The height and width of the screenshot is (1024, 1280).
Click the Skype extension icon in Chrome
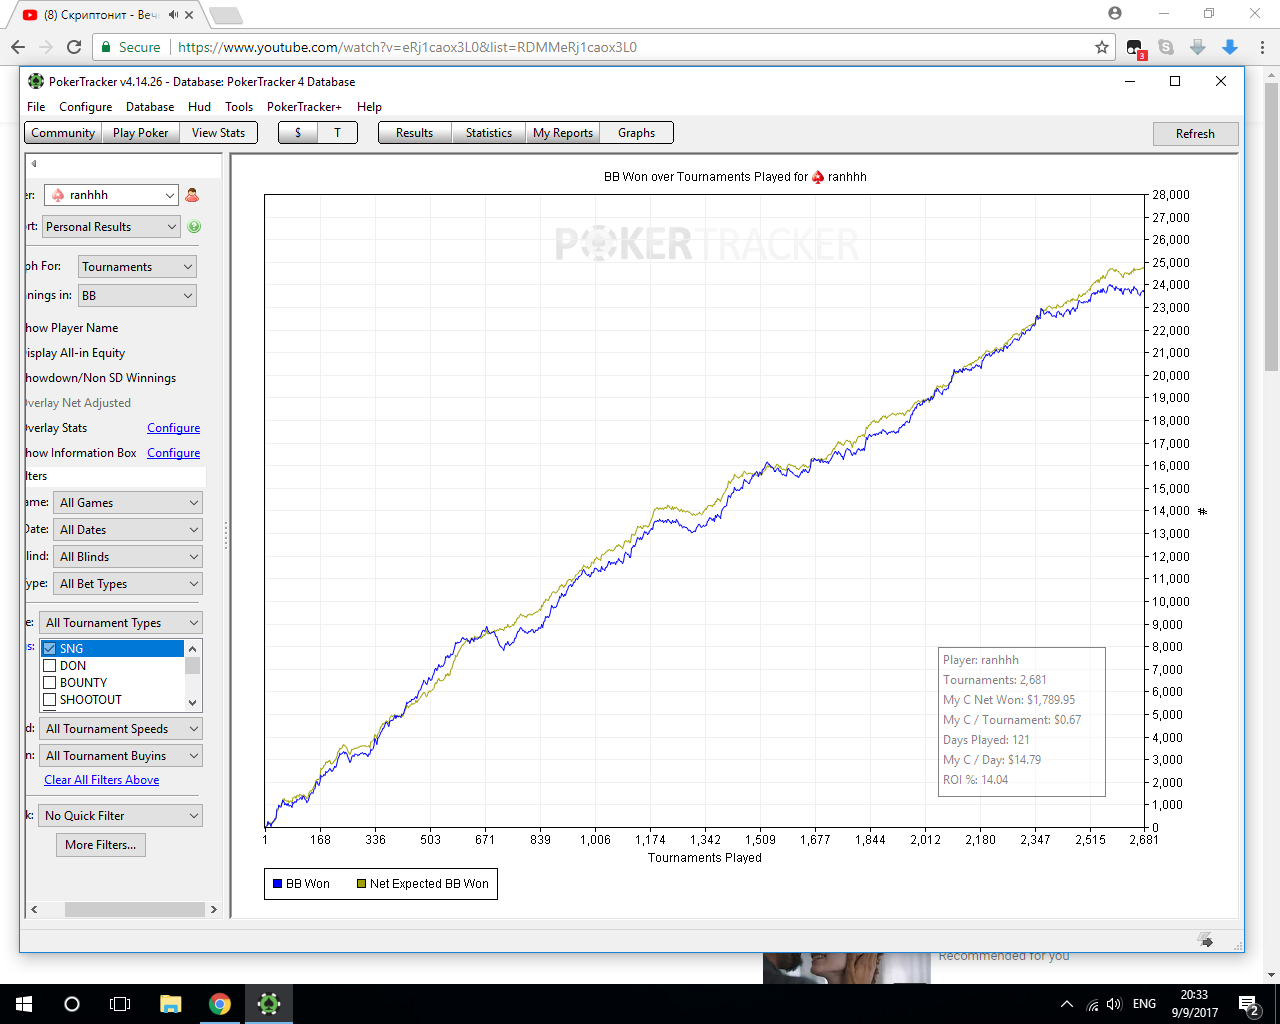(x=1166, y=47)
